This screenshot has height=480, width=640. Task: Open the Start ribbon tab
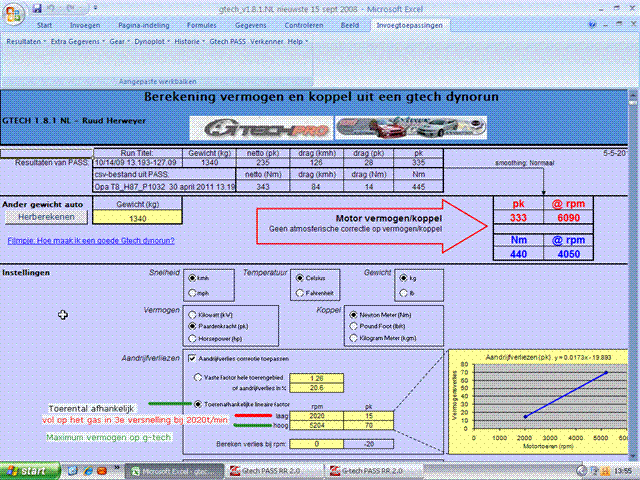click(x=44, y=25)
